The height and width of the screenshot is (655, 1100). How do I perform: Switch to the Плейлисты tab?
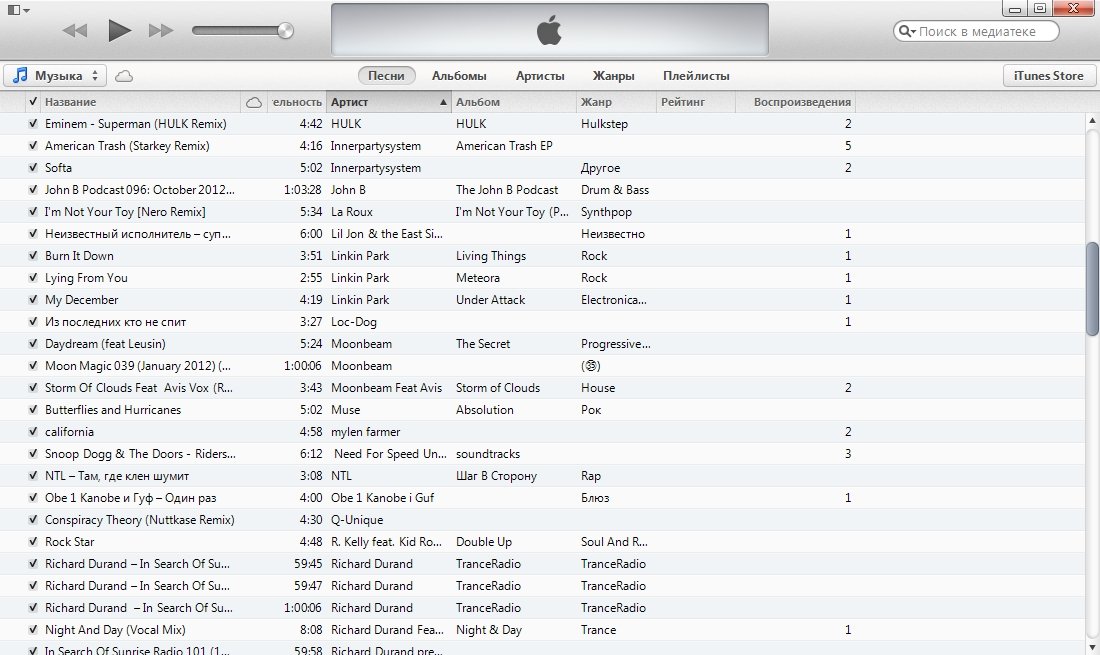(x=696, y=76)
